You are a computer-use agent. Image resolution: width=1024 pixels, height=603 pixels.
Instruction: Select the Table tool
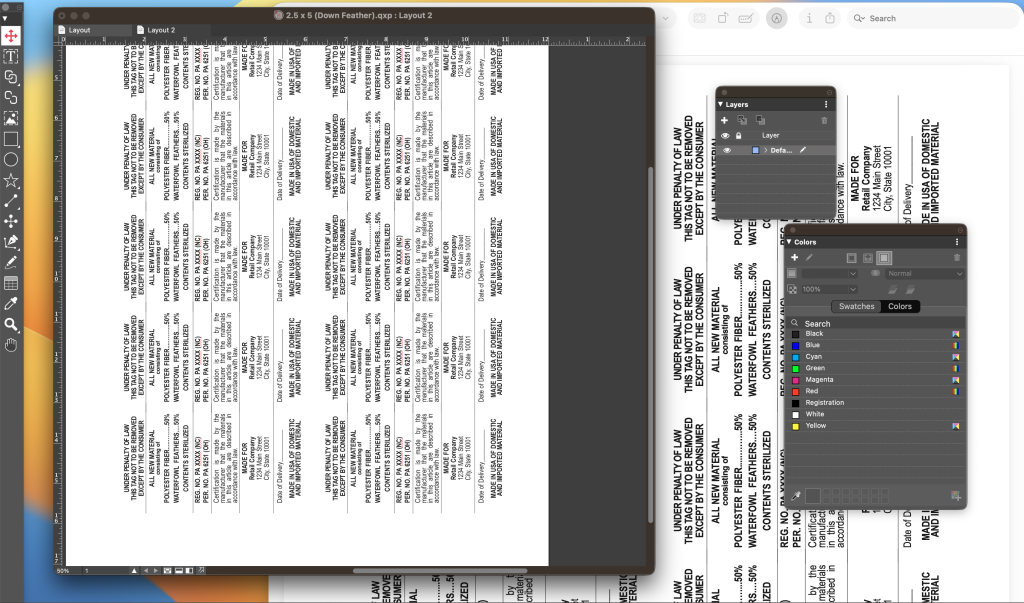11,284
